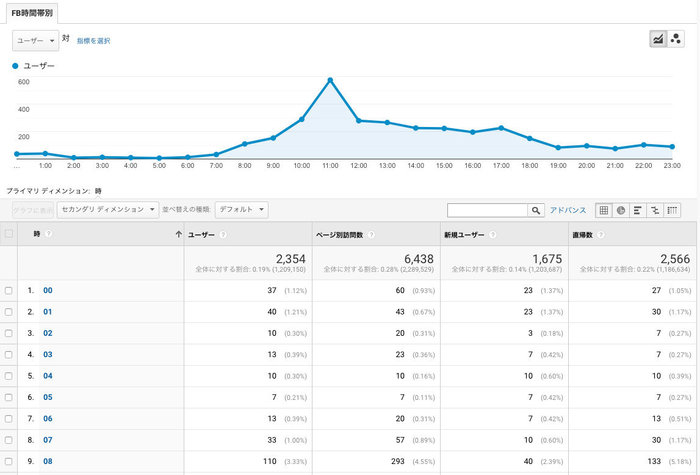Open the ユーザー metric dropdown
This screenshot has height=475, width=700.
34,40
